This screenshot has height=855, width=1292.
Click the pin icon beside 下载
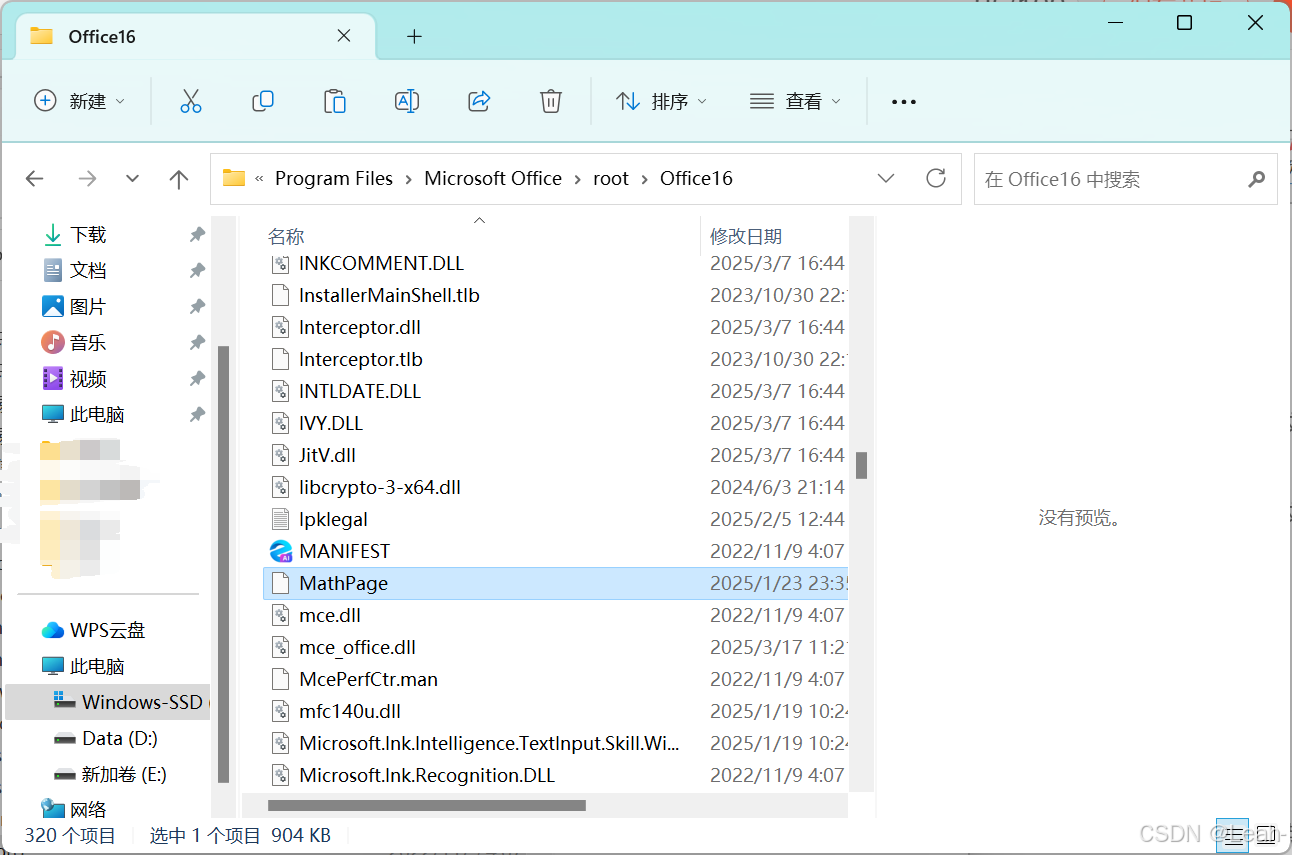coord(197,235)
